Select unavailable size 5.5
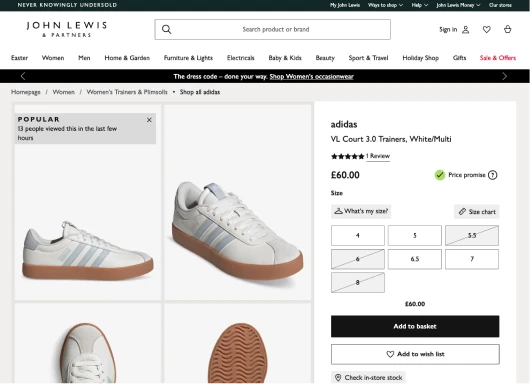This screenshot has width=530, height=384. coord(472,235)
